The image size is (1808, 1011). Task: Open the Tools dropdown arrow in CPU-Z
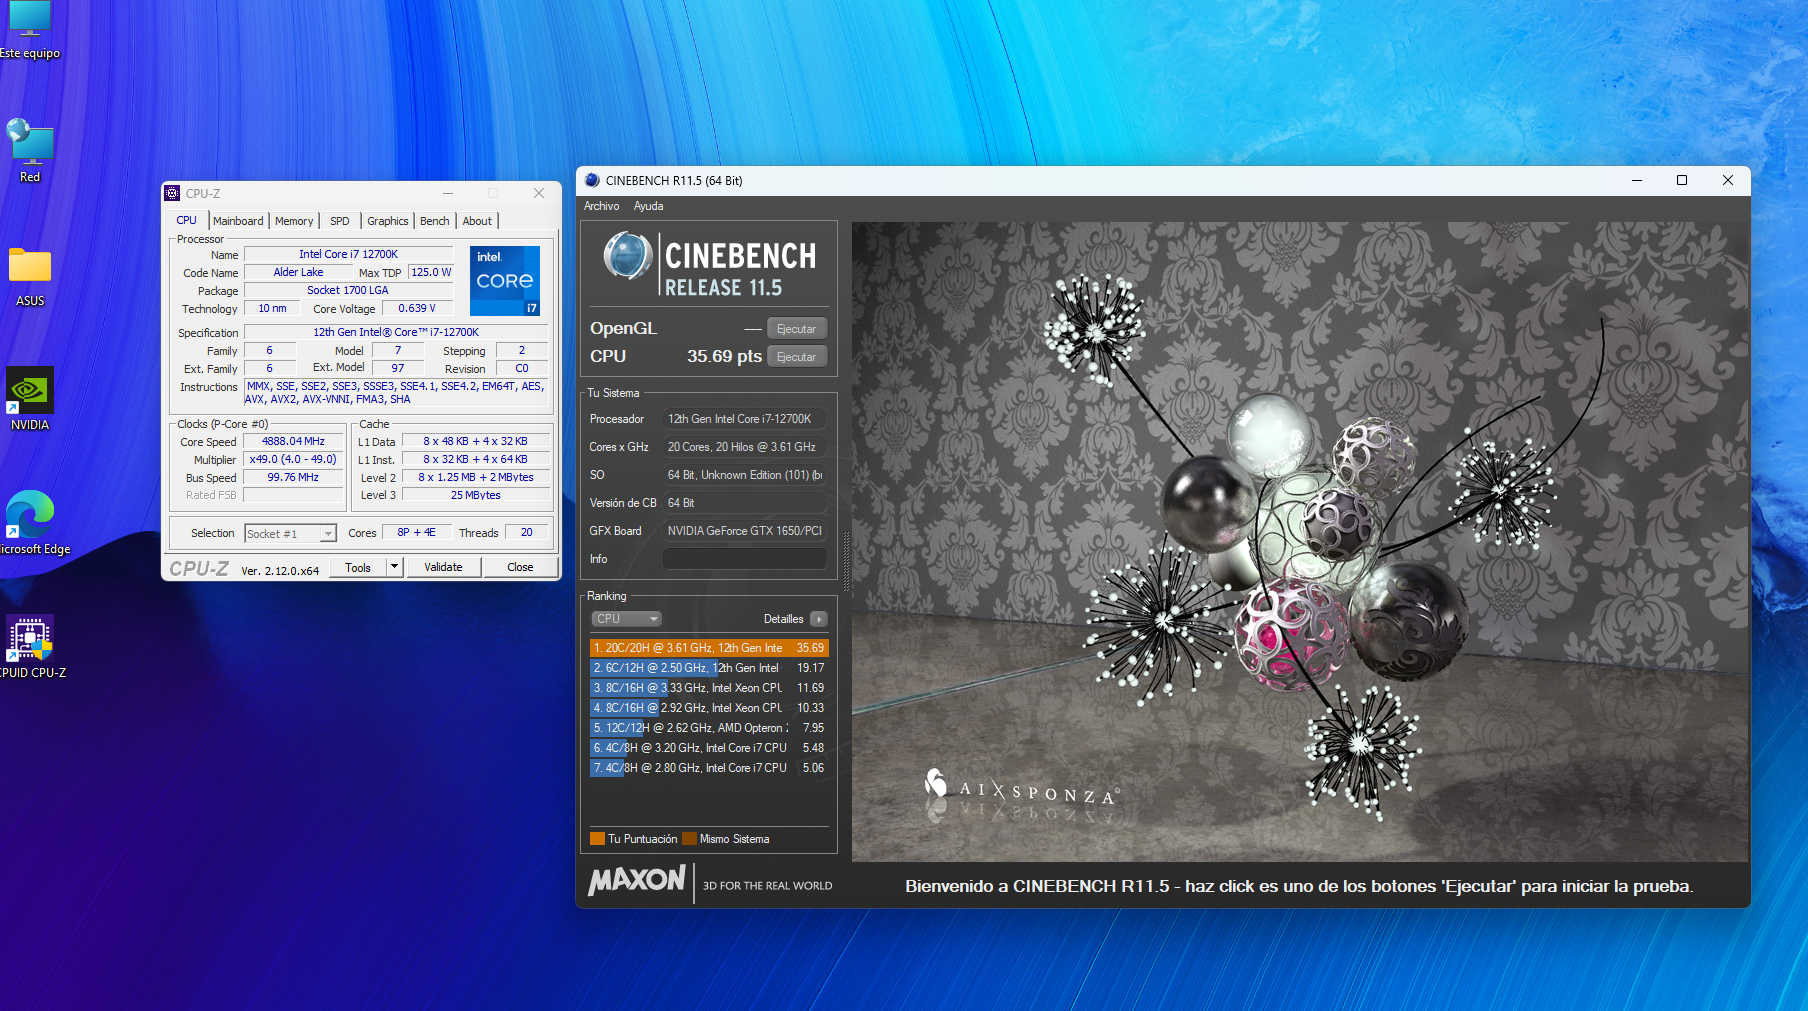pos(394,567)
